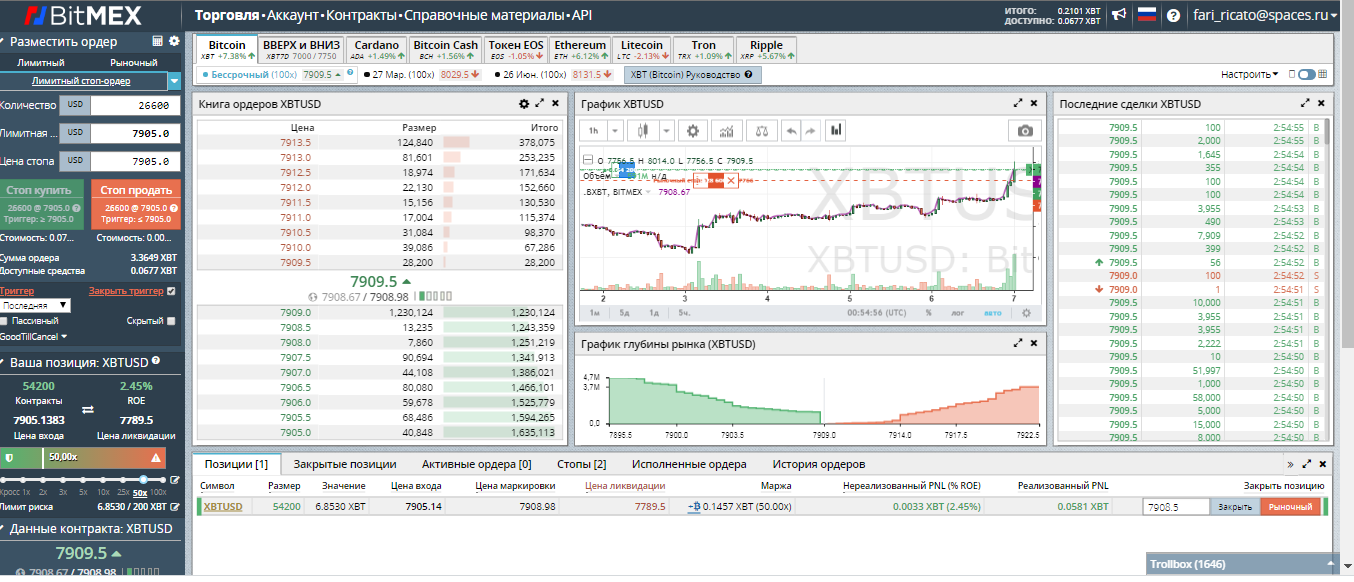Open the Настроить dropdown
The image size is (1354, 582).
[x=1249, y=75]
